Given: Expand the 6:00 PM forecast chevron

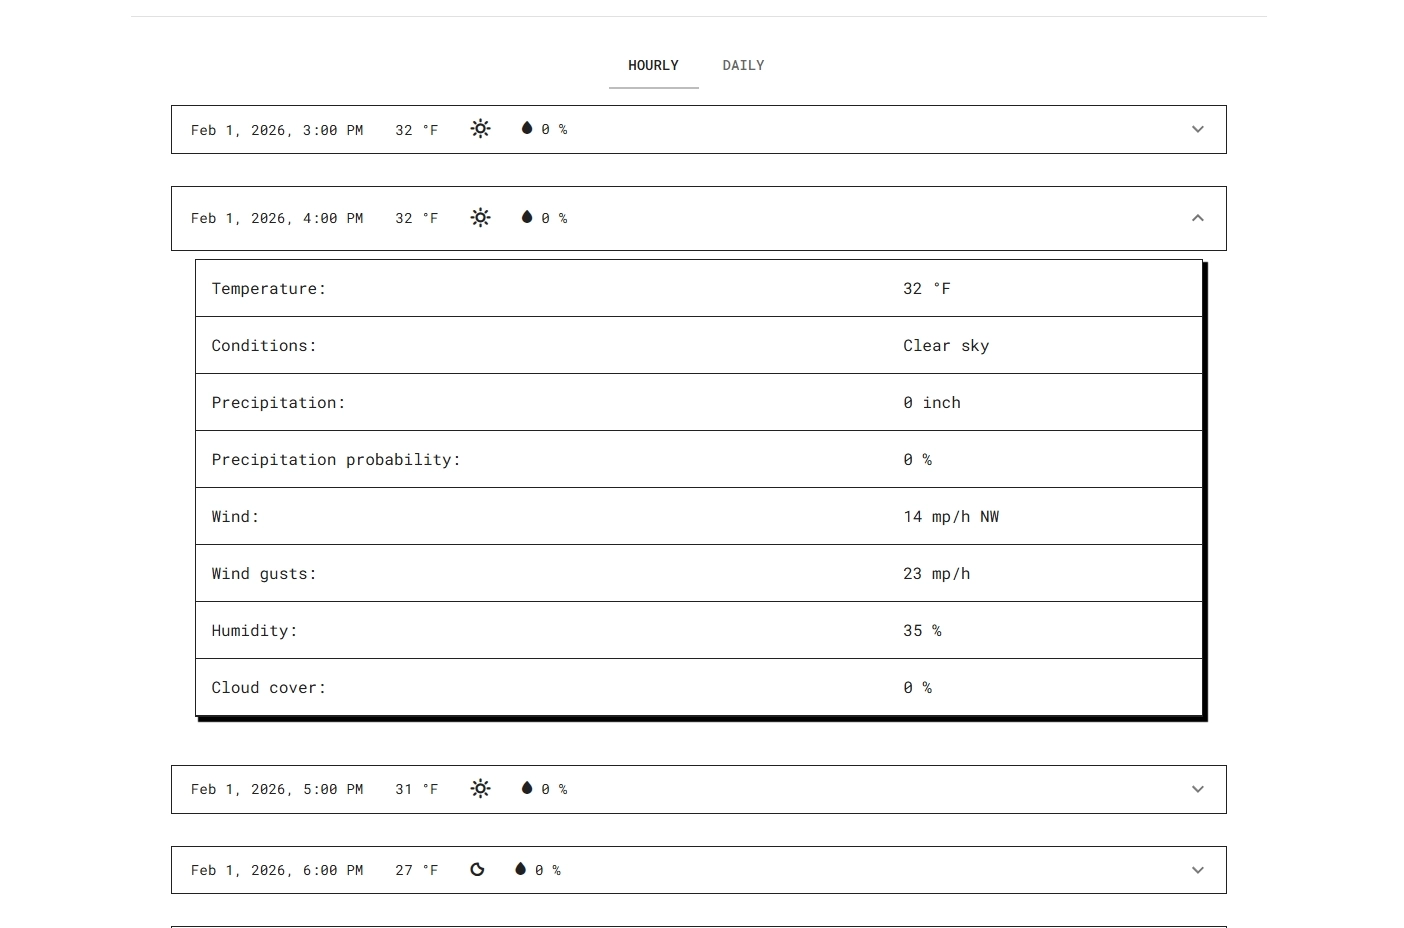Looking at the screenshot, I should coord(1197,870).
